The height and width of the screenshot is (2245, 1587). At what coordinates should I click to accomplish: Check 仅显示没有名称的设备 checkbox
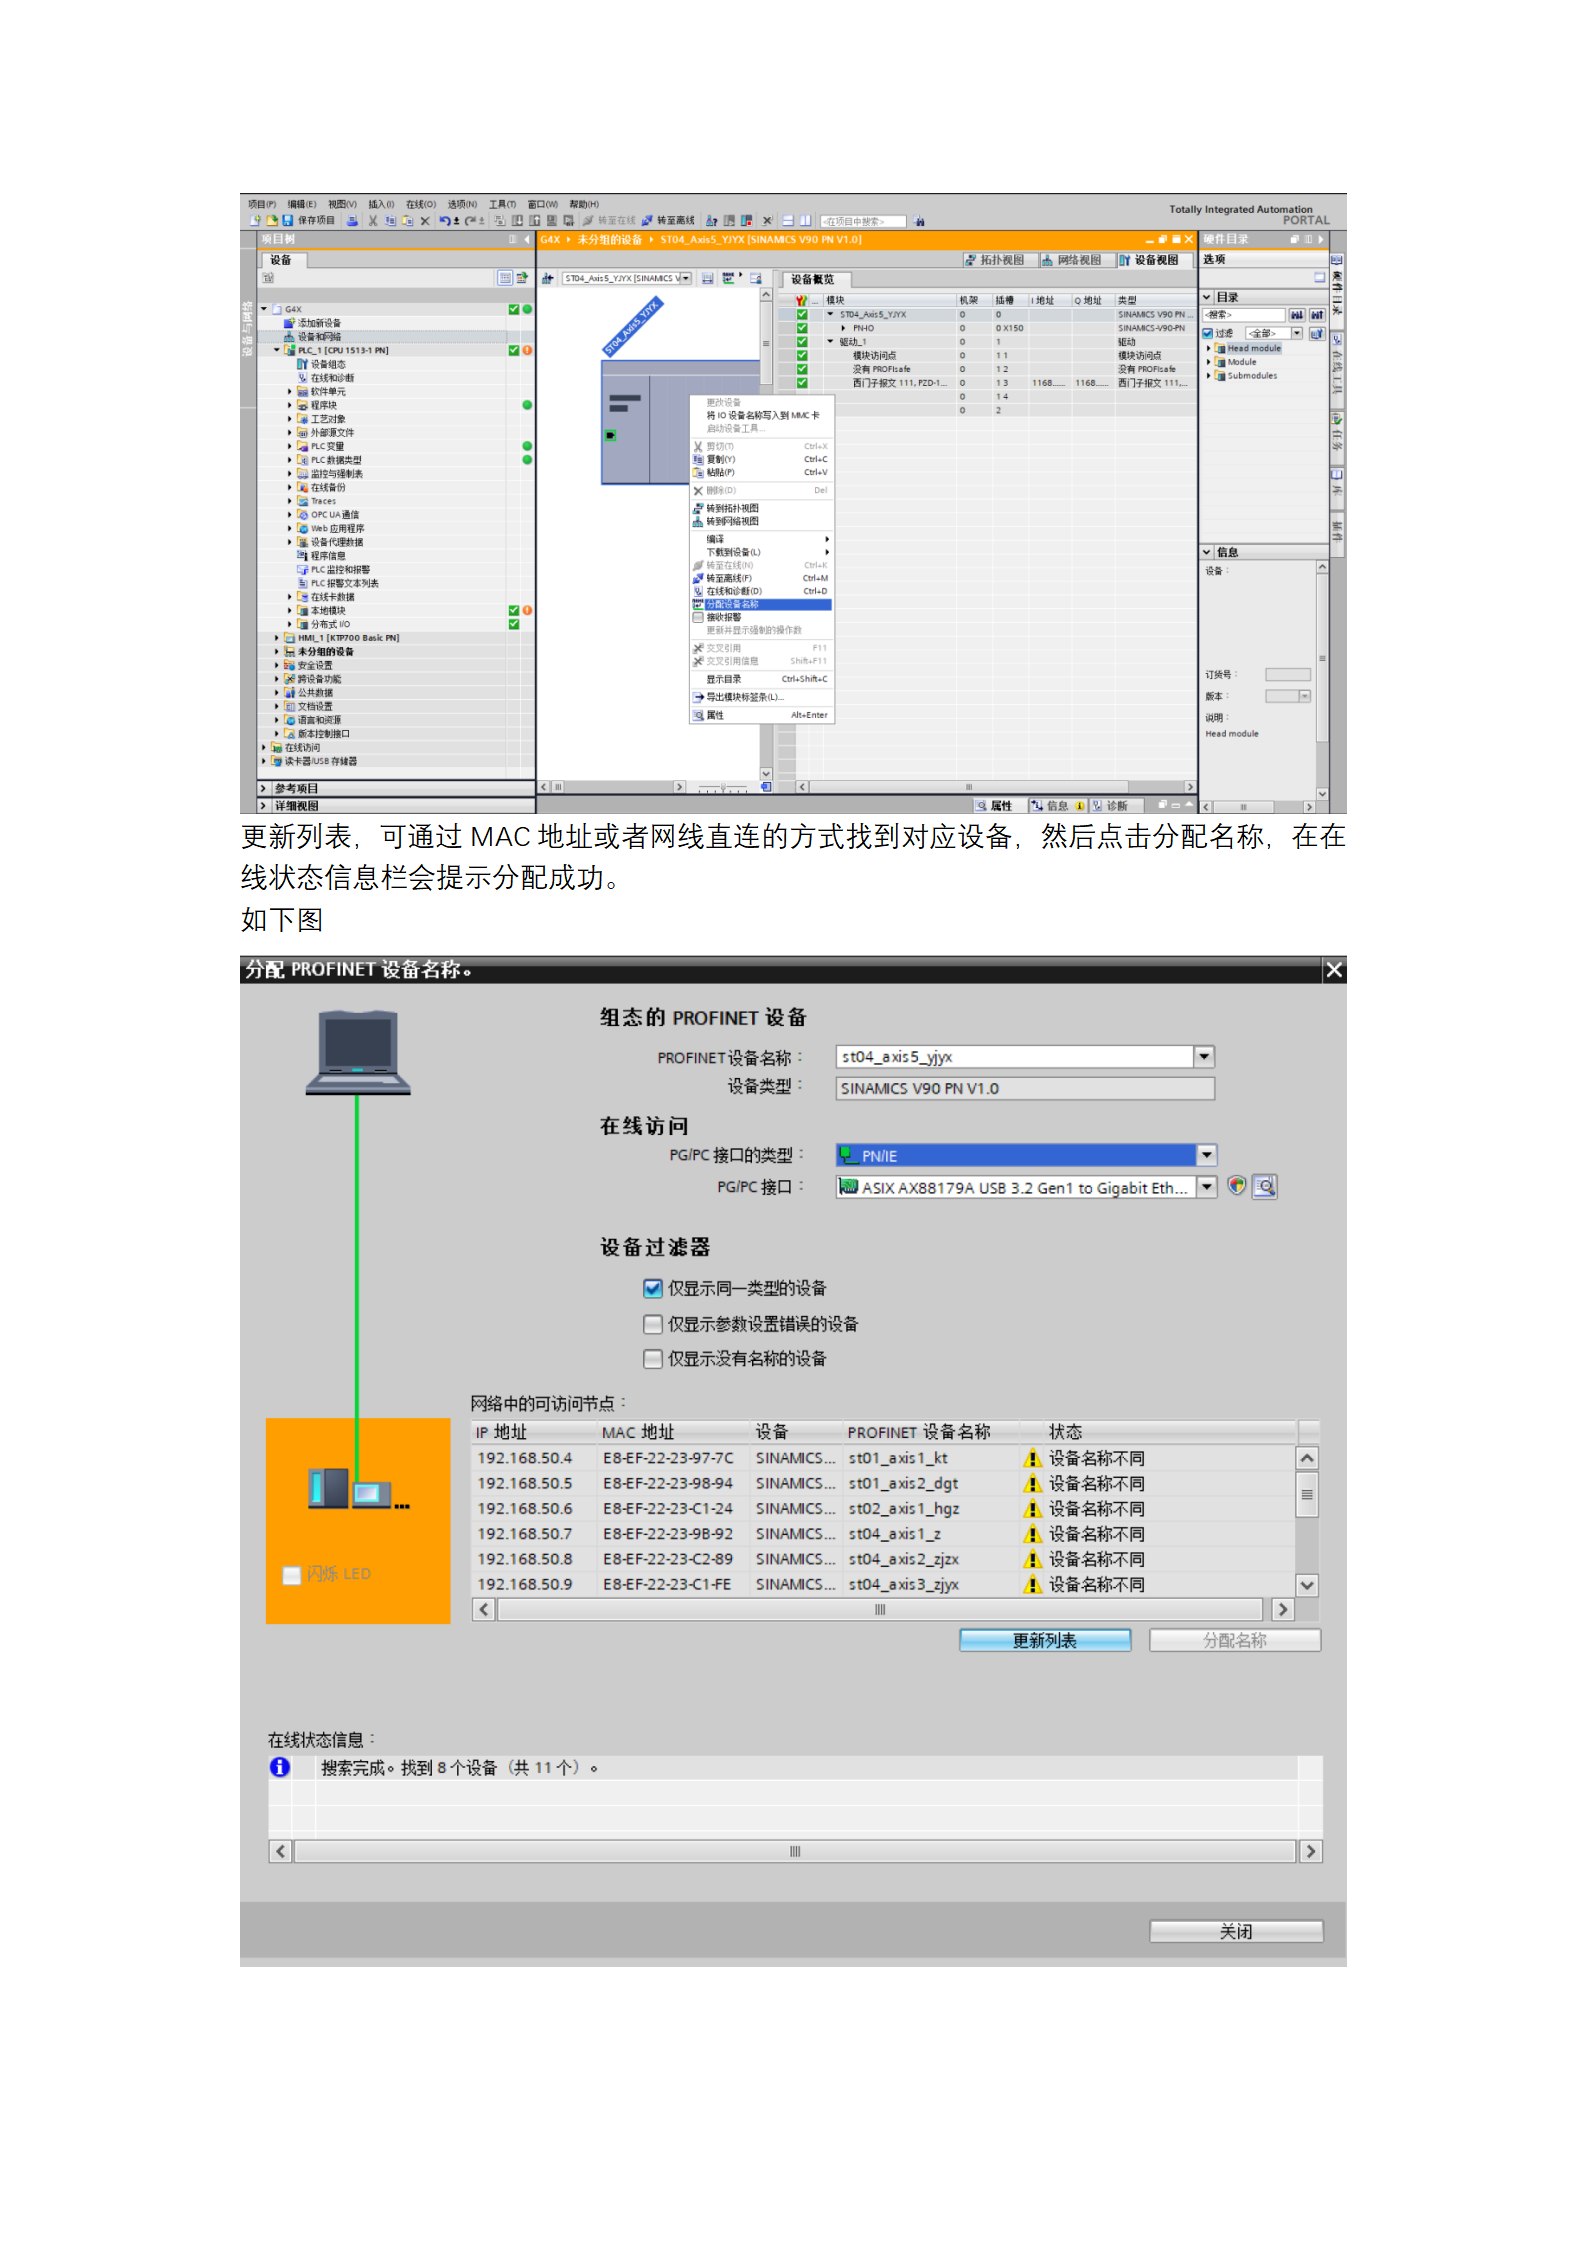pyautogui.click(x=653, y=1358)
